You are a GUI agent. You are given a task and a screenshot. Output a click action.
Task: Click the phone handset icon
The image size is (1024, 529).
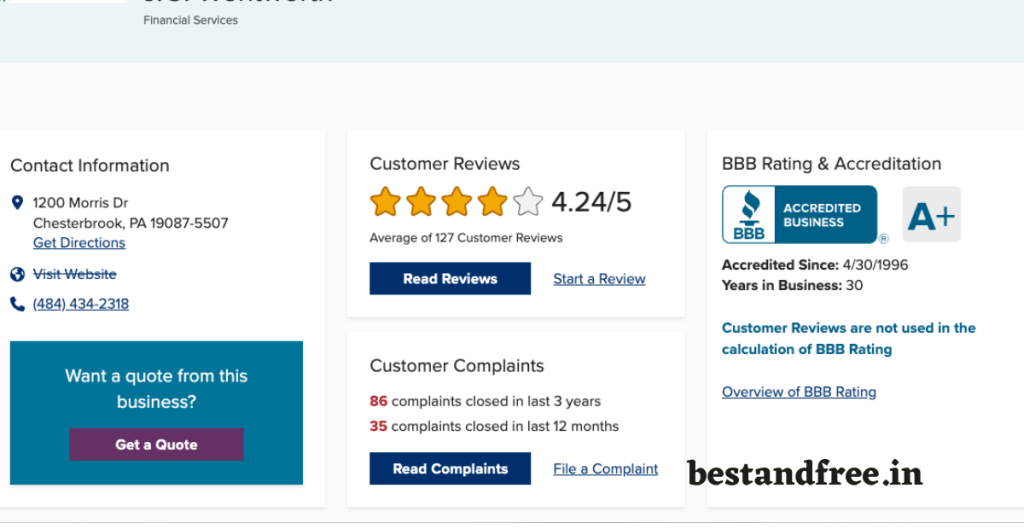pyautogui.click(x=18, y=304)
